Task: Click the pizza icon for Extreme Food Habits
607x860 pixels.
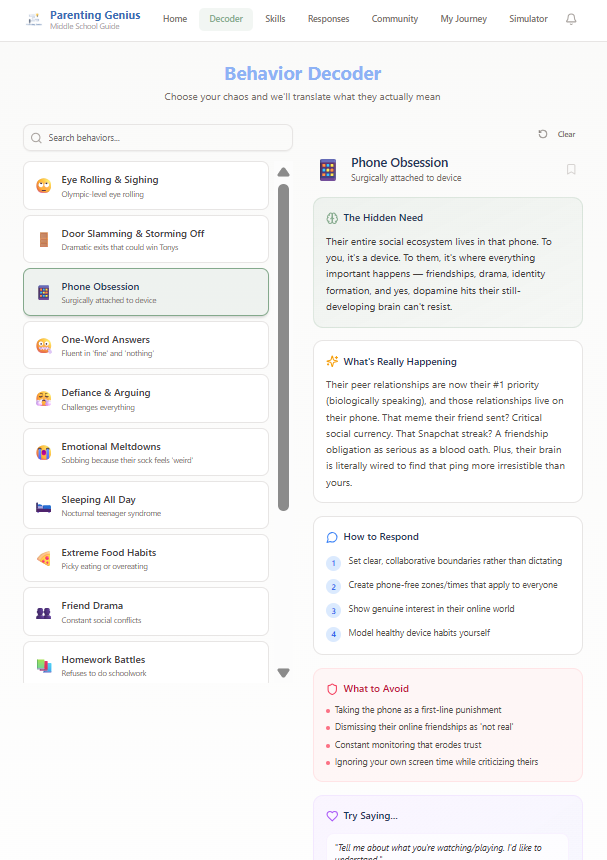Action: (43, 558)
